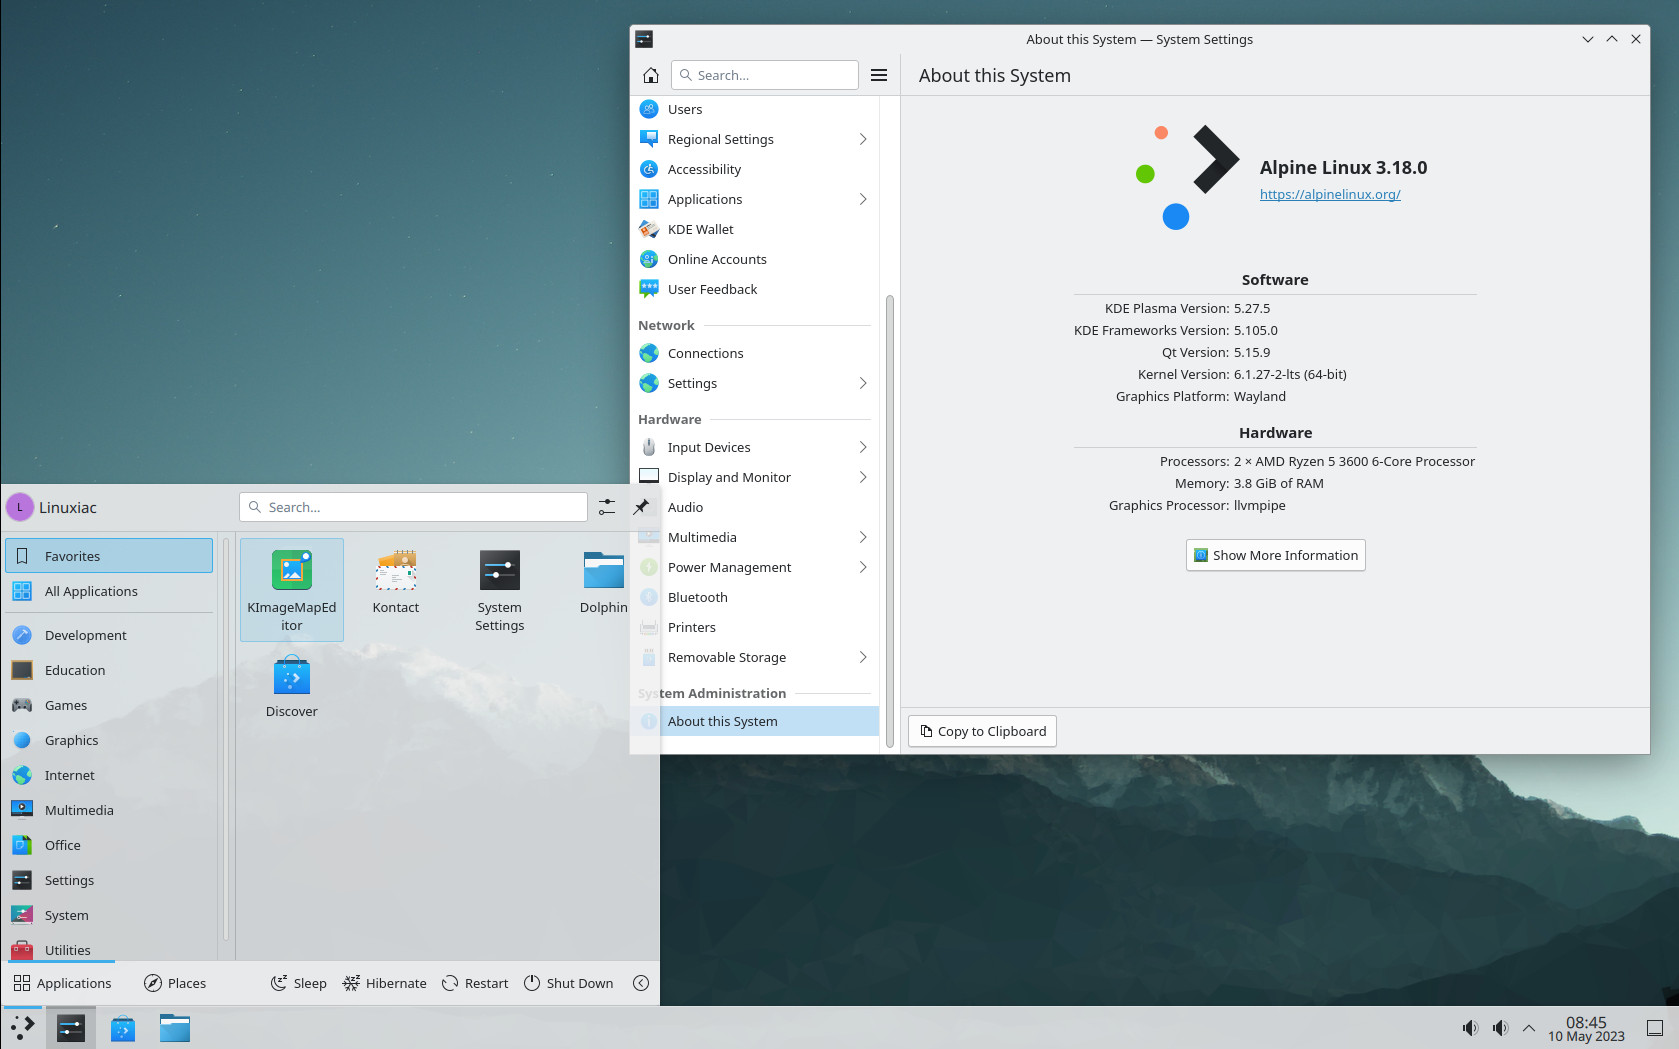Copy system info to clipboard
The width and height of the screenshot is (1679, 1049).
pos(982,731)
